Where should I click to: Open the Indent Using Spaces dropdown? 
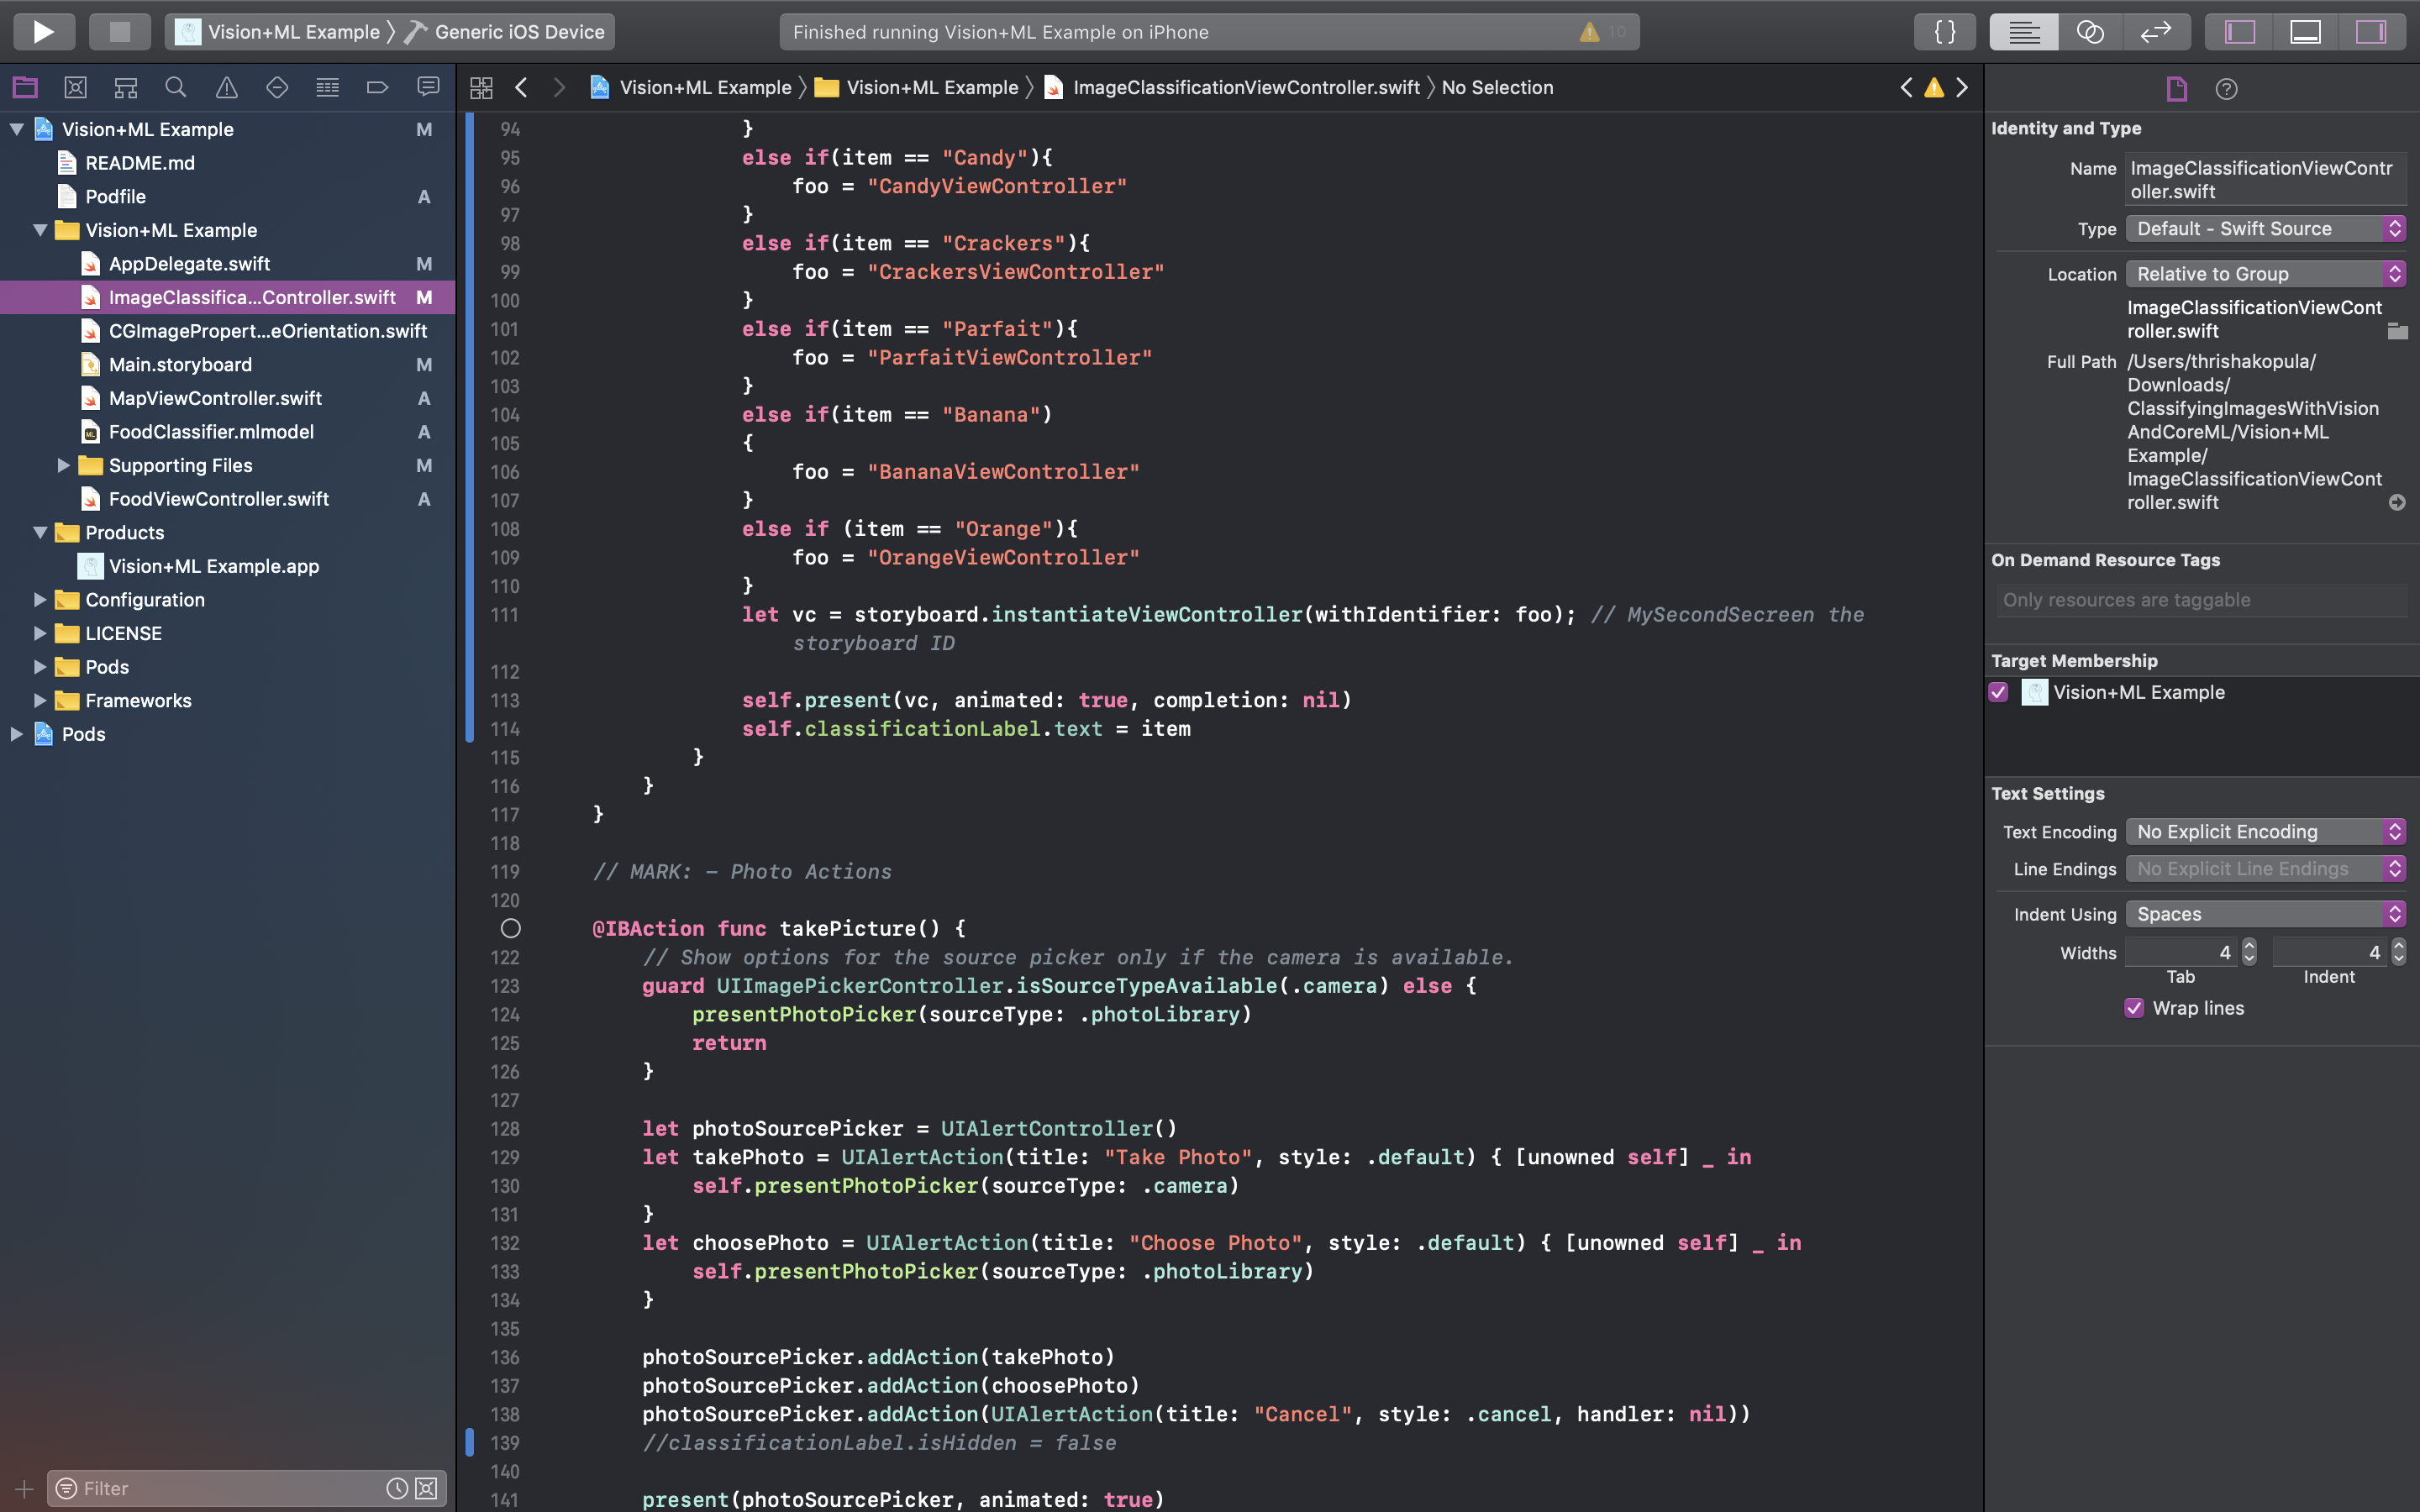click(2265, 914)
